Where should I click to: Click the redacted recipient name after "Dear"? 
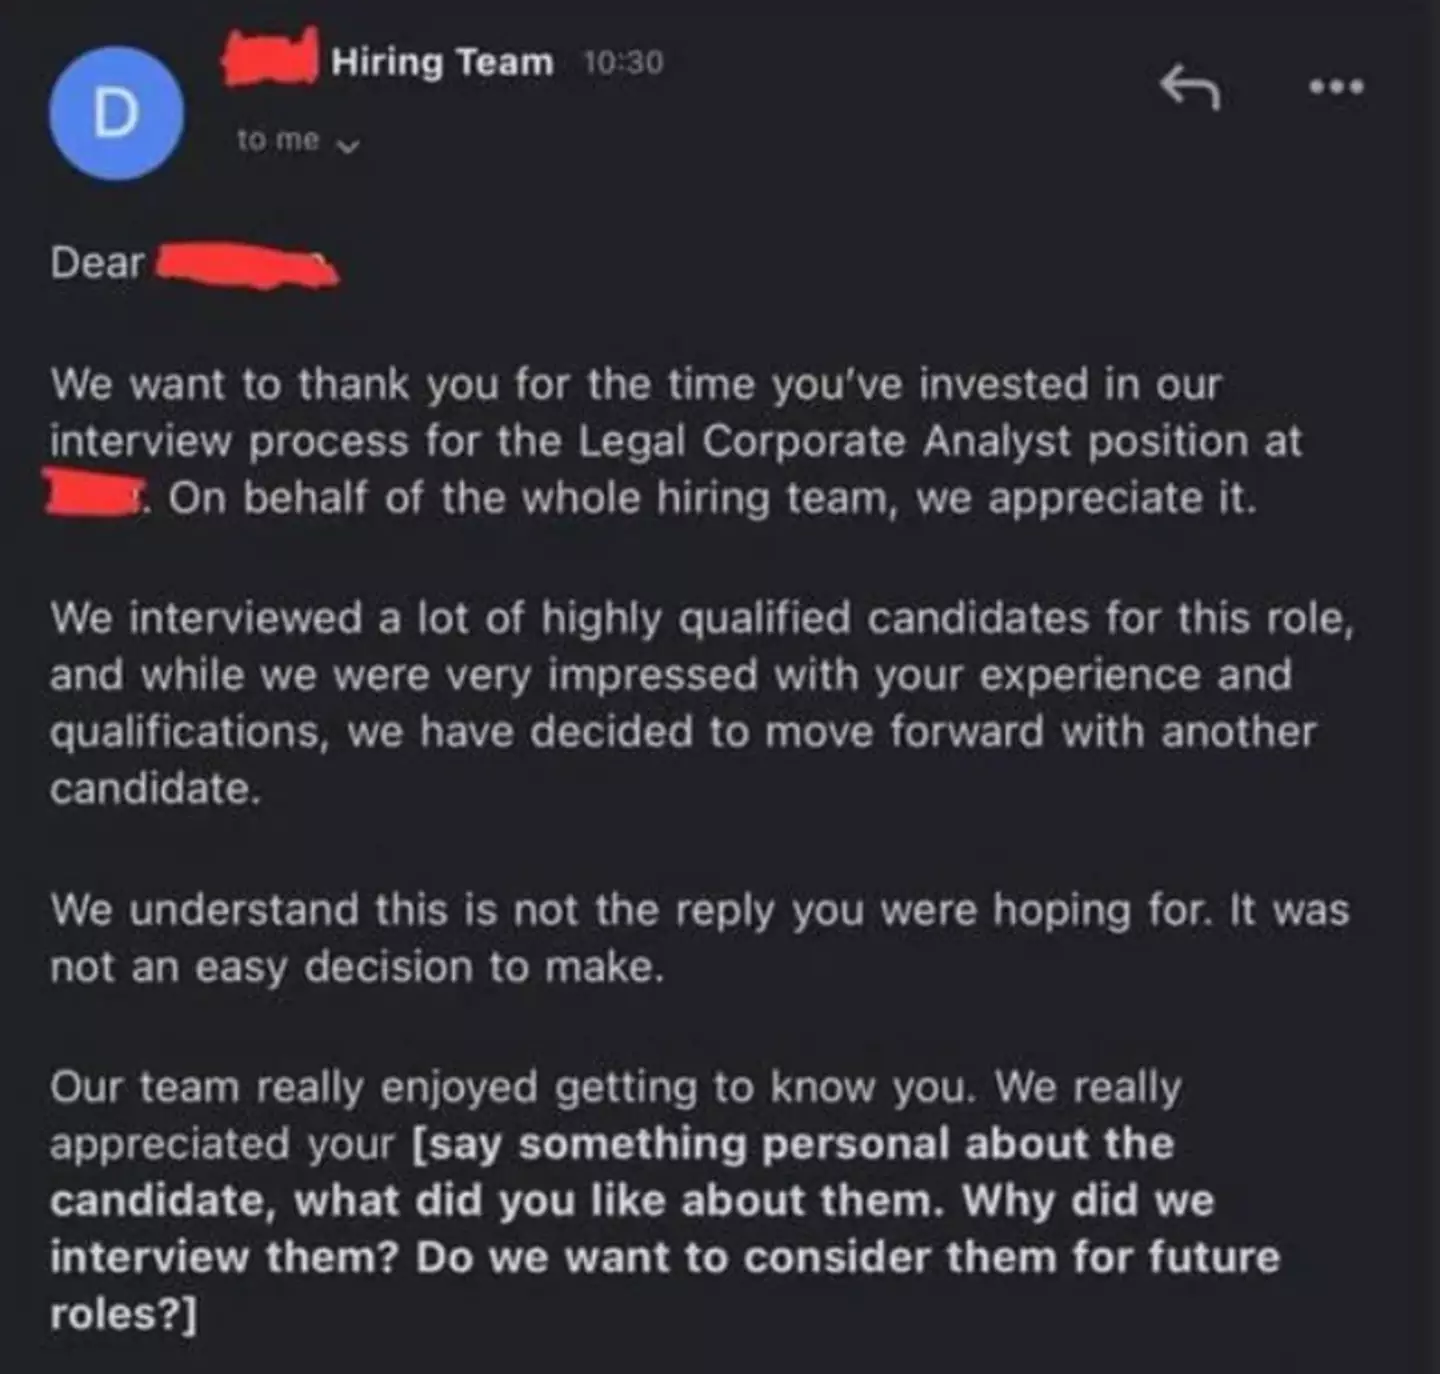247,266
